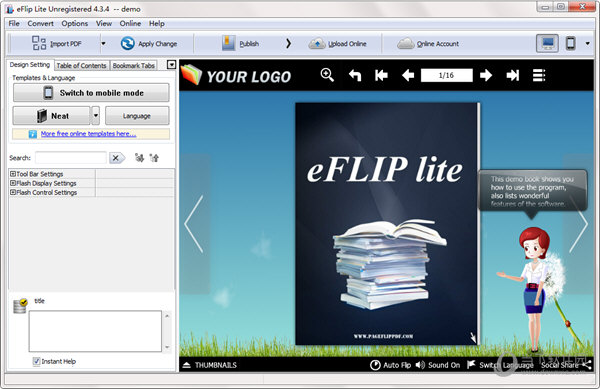Jump to last page icon
600x389 pixels.
point(512,75)
